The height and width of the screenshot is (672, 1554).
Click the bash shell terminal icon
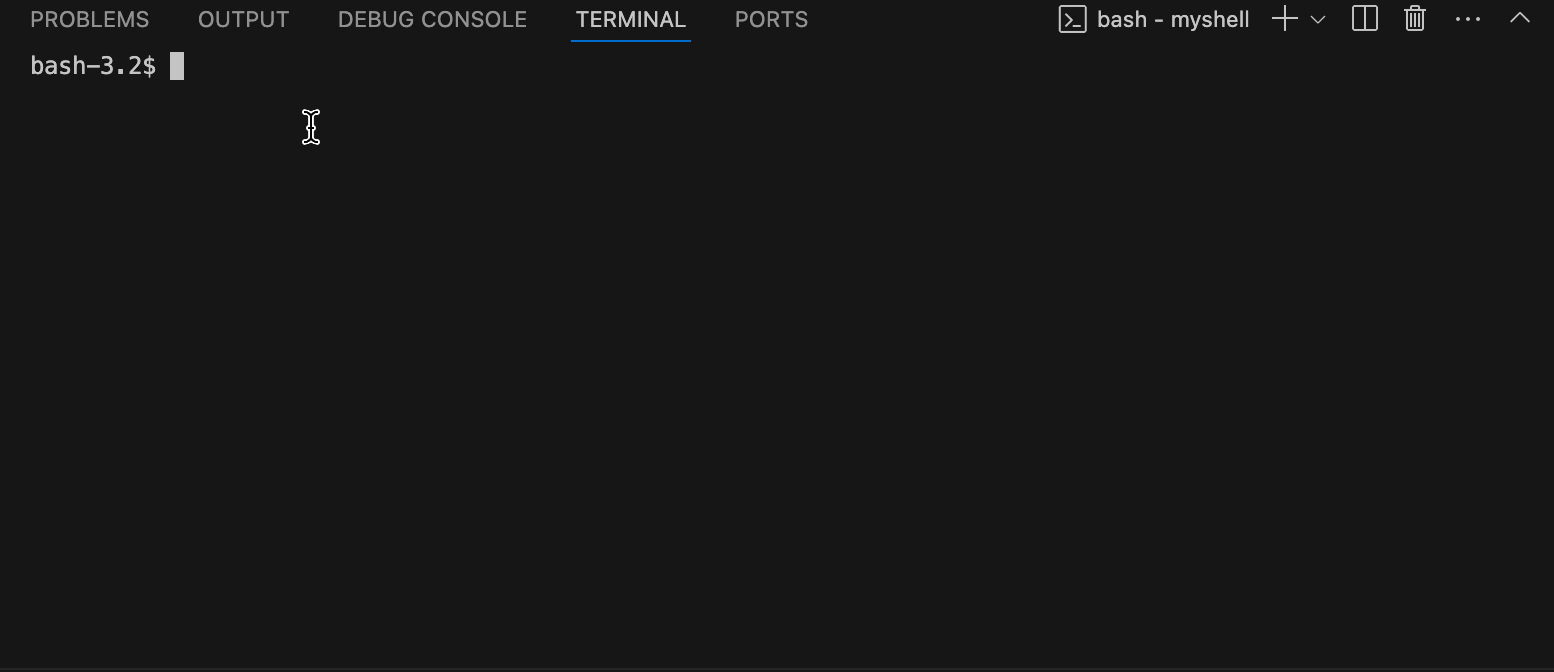[1072, 19]
